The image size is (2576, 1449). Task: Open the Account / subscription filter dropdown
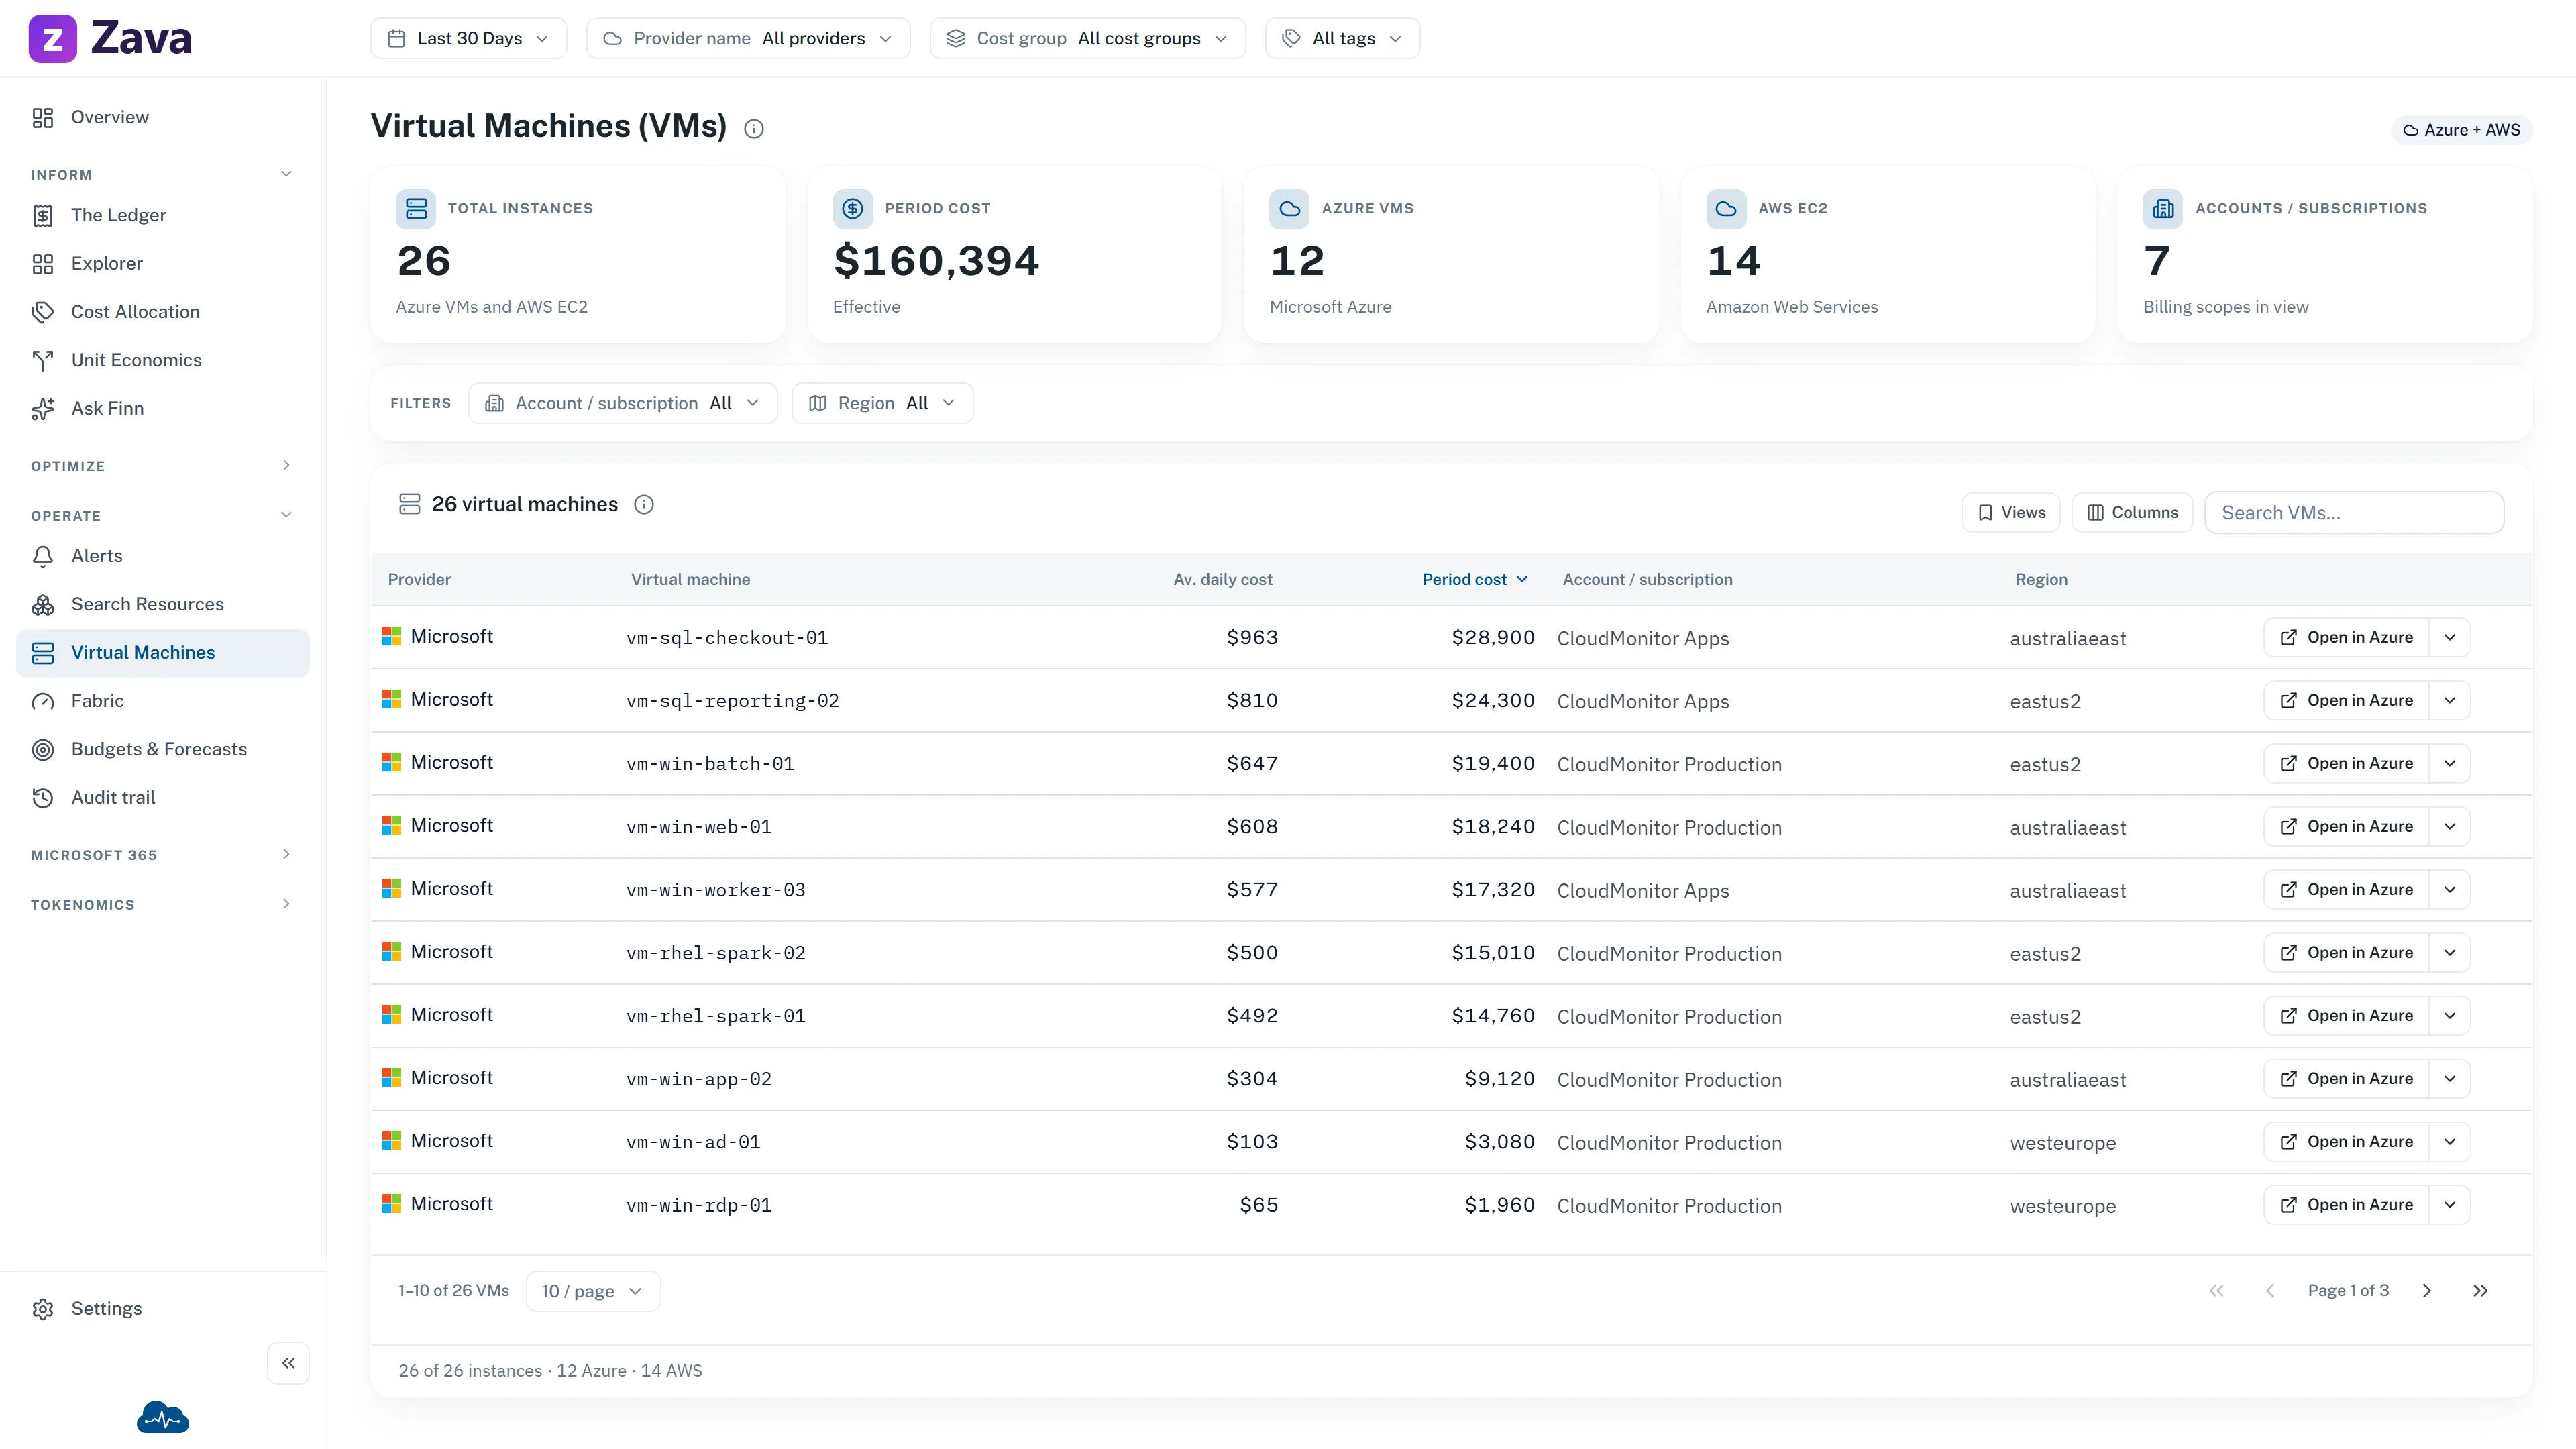tap(623, 403)
